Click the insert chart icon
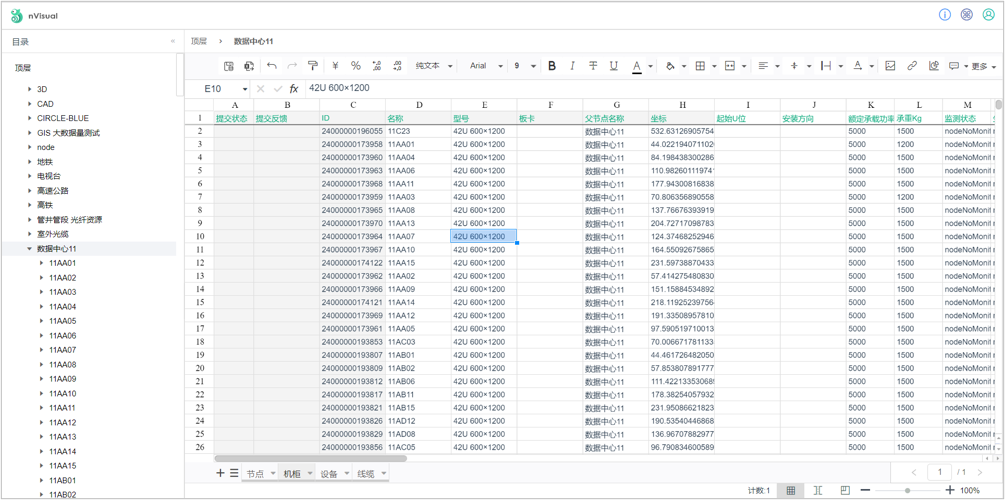1005x500 pixels. coord(933,65)
